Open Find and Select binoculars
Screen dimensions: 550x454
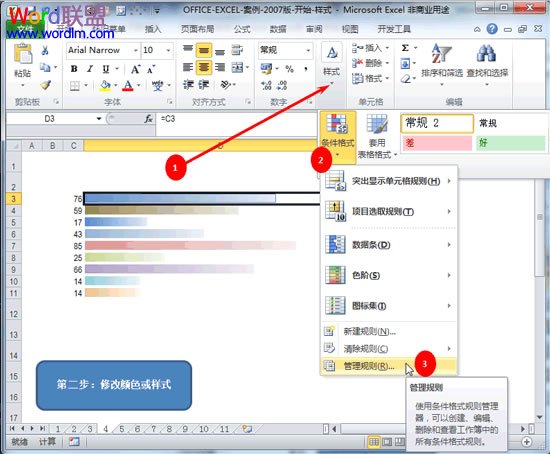[x=487, y=65]
